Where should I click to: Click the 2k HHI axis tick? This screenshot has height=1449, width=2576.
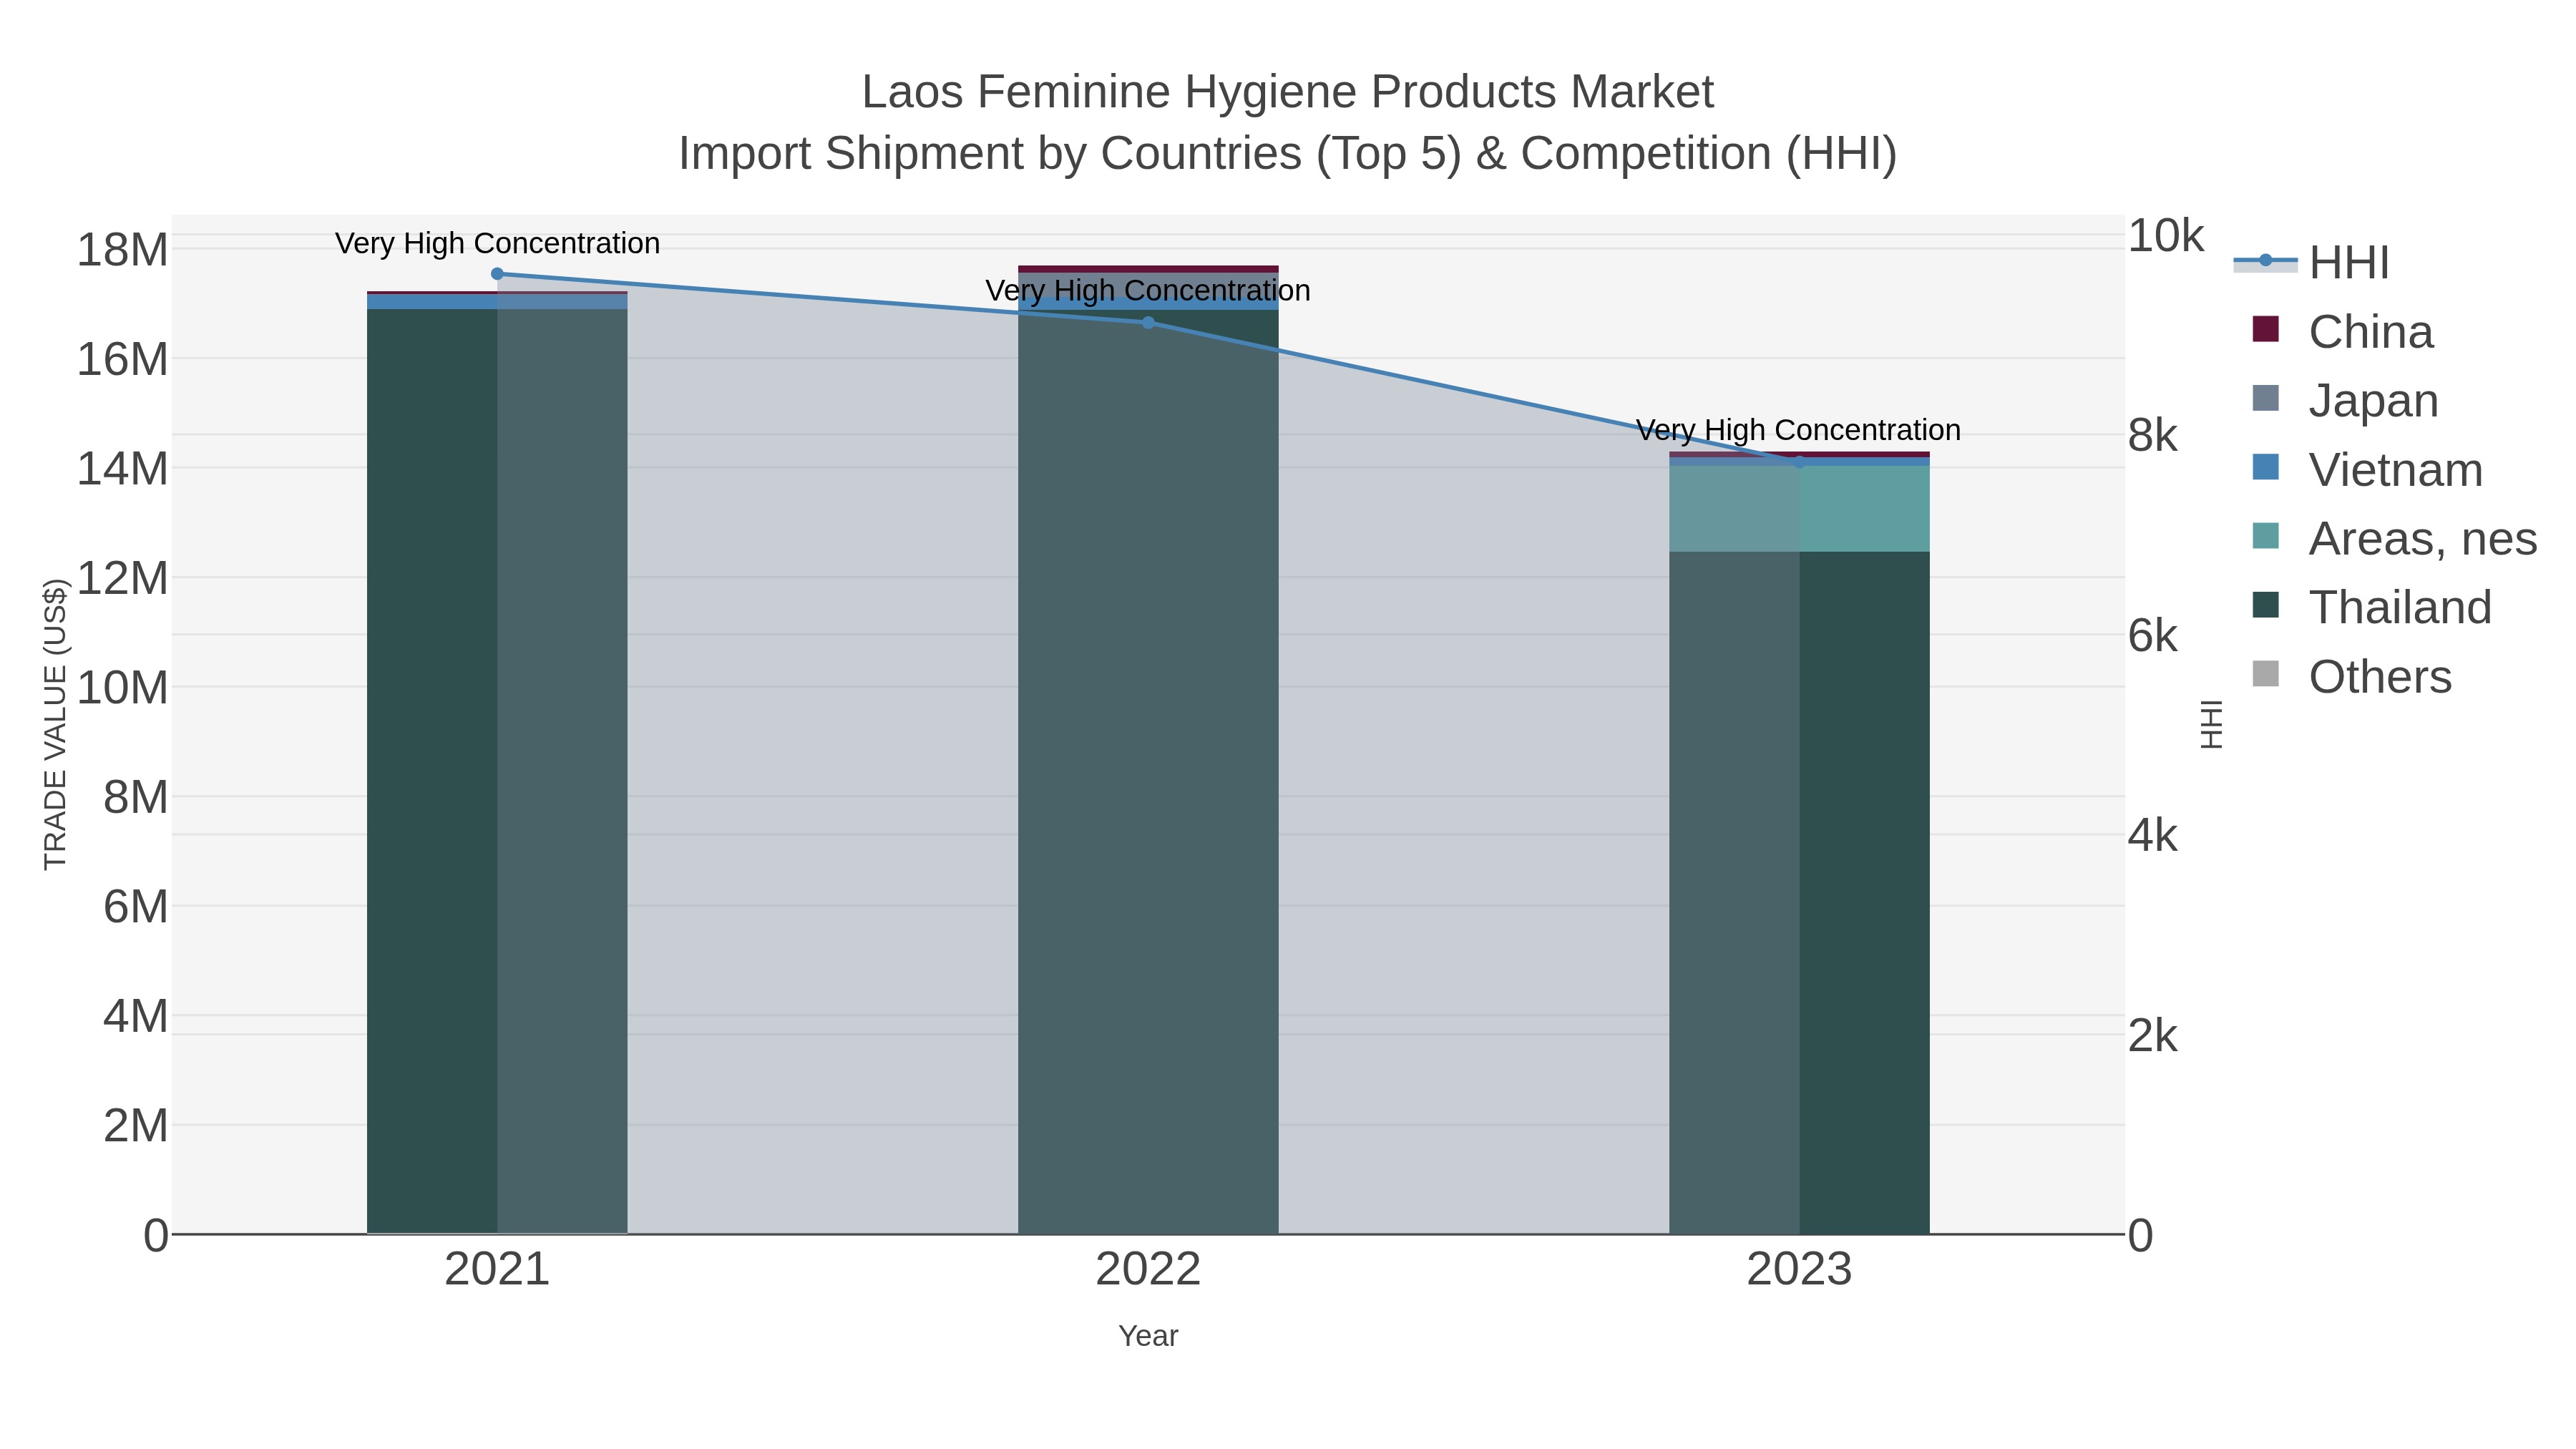(2153, 1036)
